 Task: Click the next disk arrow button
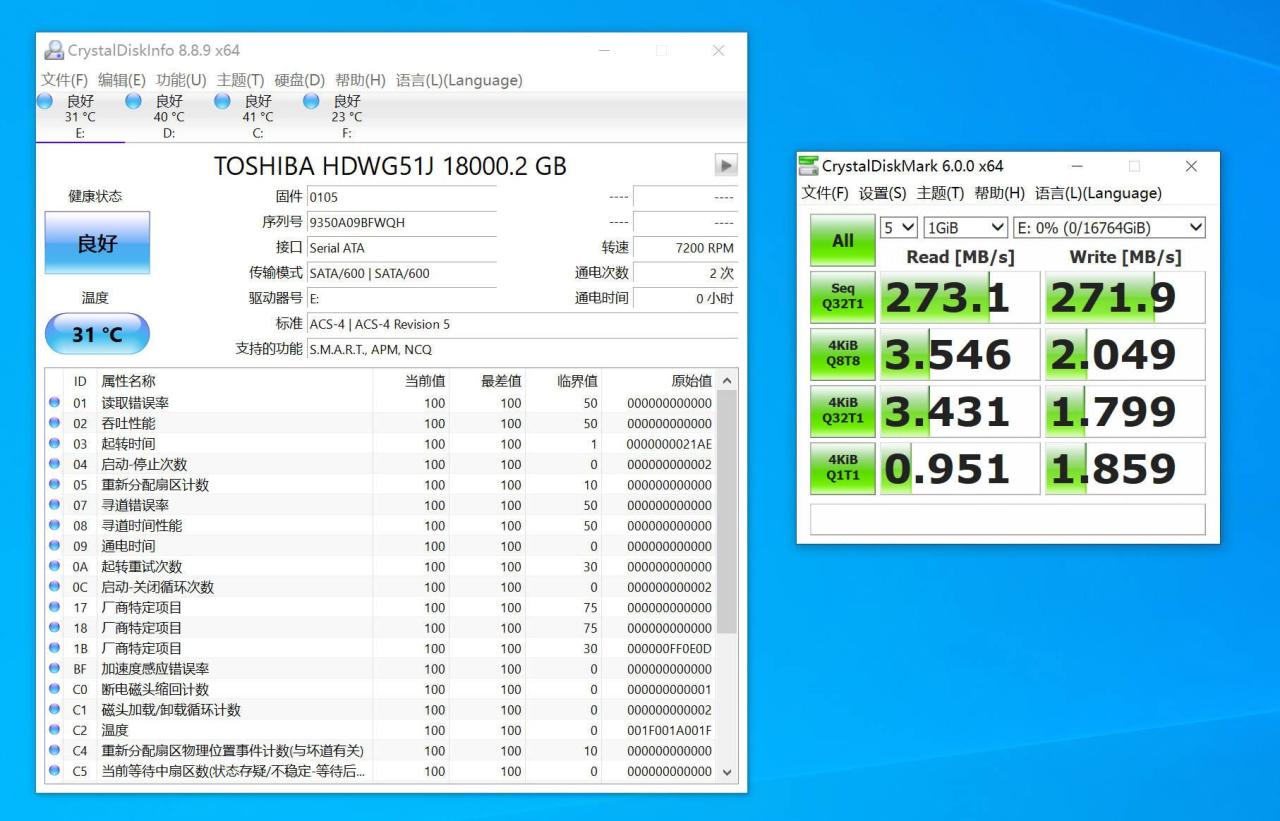click(727, 165)
